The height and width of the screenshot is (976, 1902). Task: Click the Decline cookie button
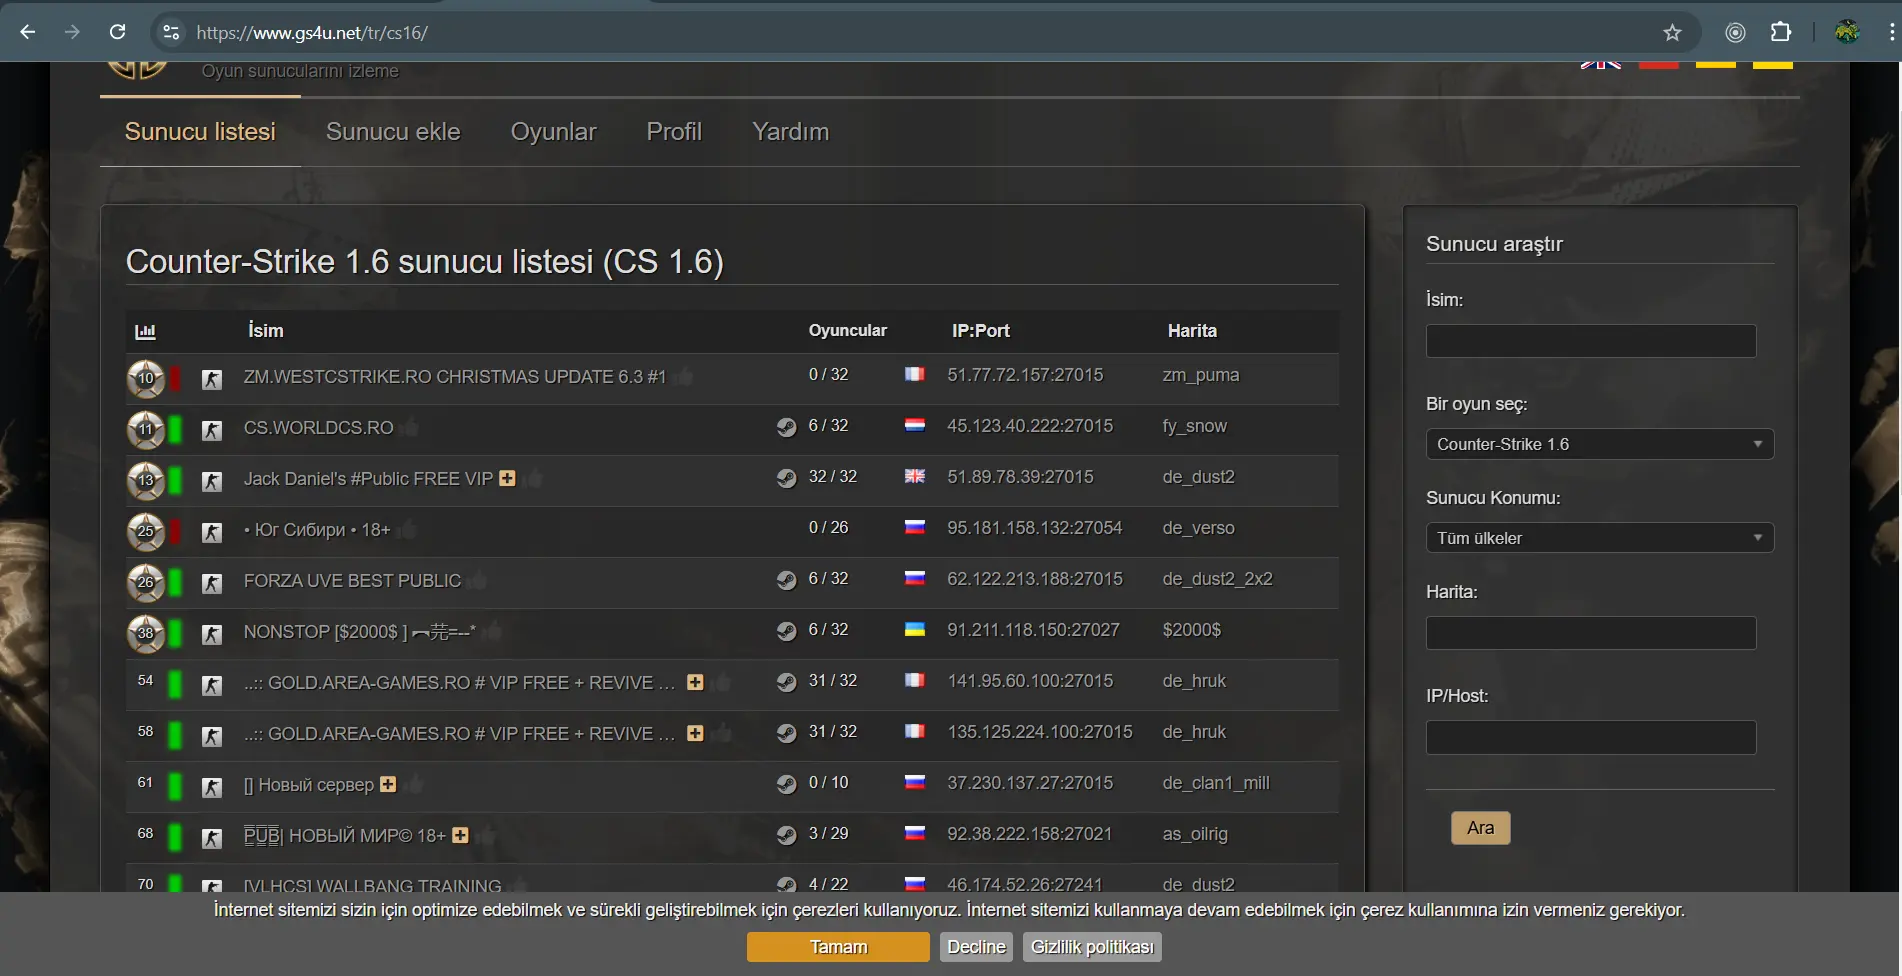coord(976,947)
